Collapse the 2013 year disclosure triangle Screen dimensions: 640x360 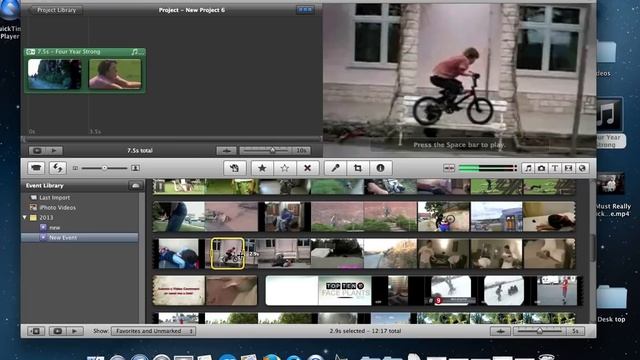click(25, 218)
